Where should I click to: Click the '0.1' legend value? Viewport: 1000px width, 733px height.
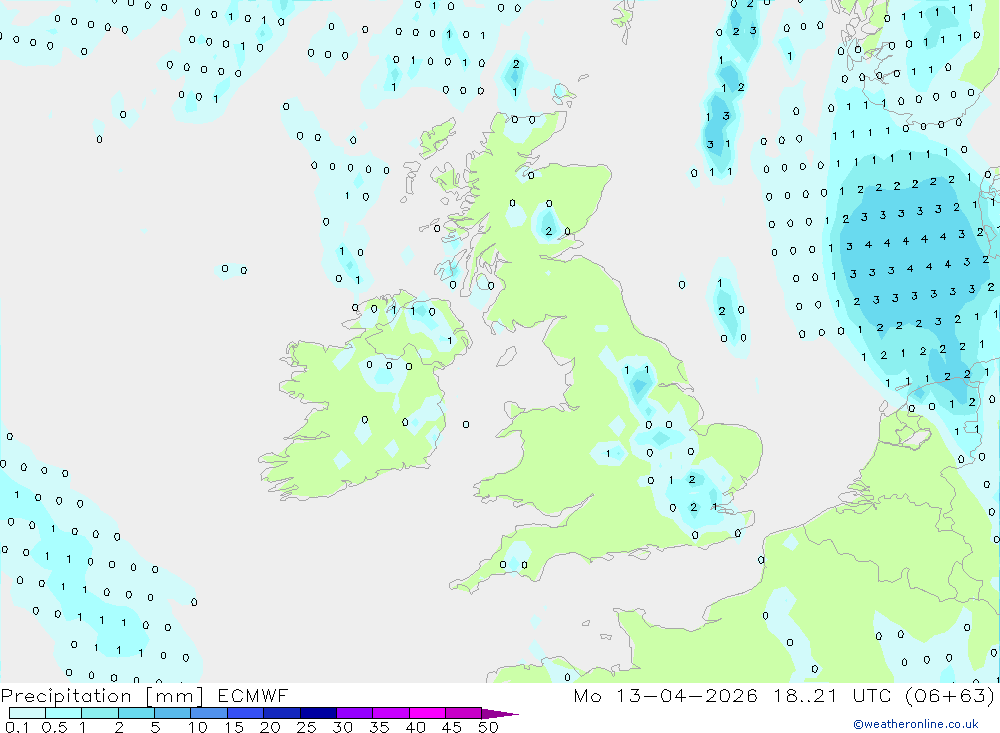pyautogui.click(x=17, y=727)
